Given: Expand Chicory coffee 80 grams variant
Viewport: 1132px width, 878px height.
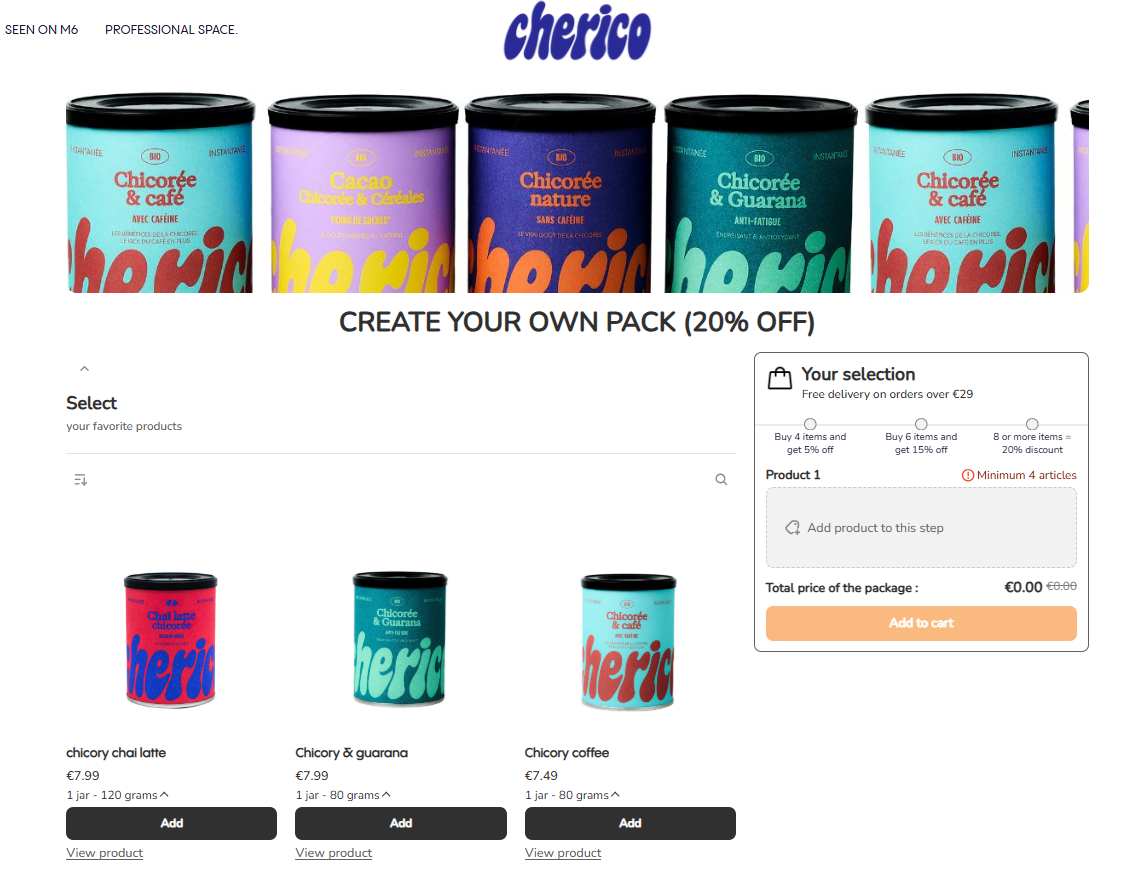Looking at the screenshot, I should coord(572,795).
